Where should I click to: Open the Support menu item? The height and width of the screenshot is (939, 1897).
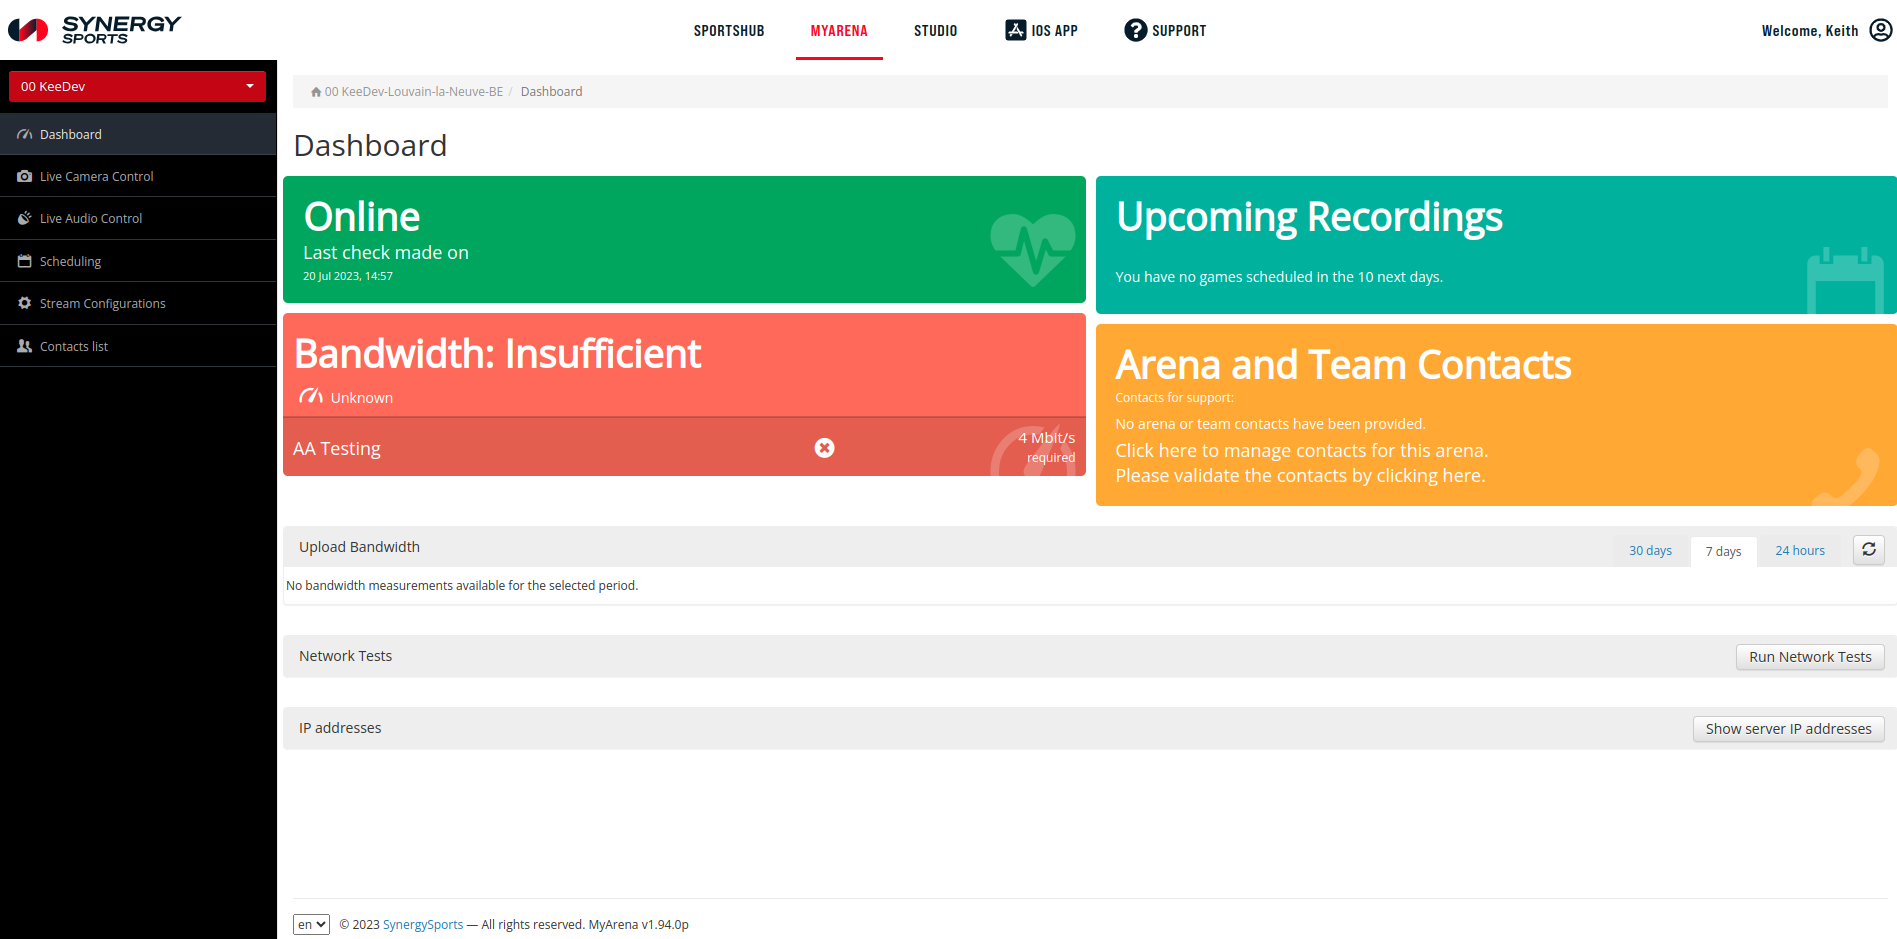tap(1165, 31)
